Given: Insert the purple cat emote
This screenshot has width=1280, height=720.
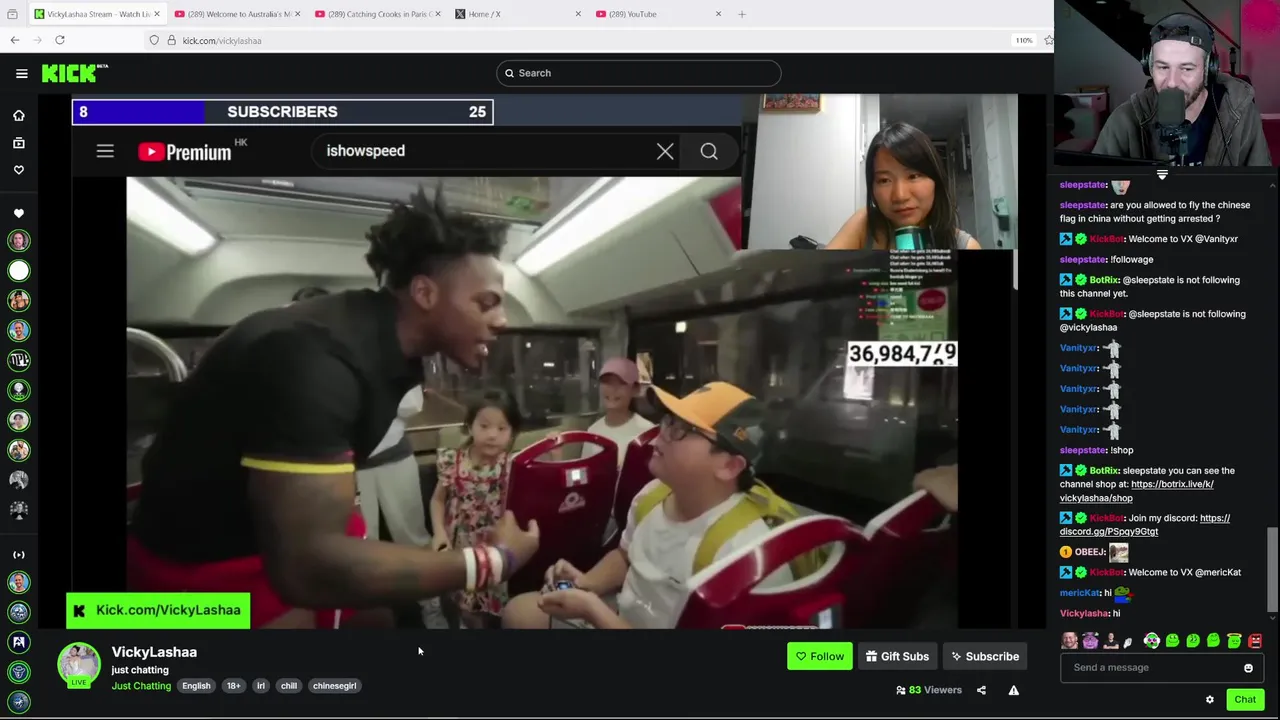Looking at the screenshot, I should 1090,641.
